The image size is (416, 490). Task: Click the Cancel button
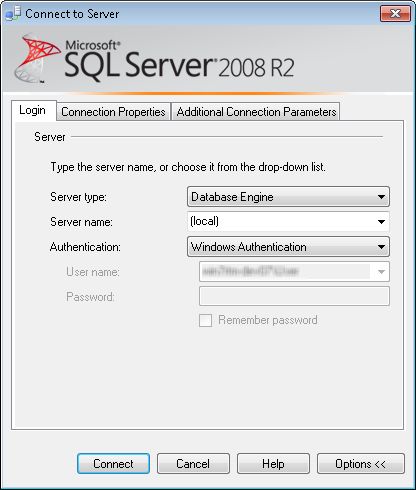[x=193, y=464]
